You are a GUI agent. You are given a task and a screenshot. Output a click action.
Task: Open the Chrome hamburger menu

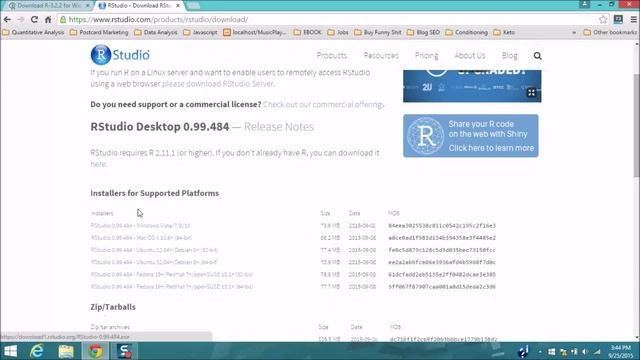click(x=633, y=20)
